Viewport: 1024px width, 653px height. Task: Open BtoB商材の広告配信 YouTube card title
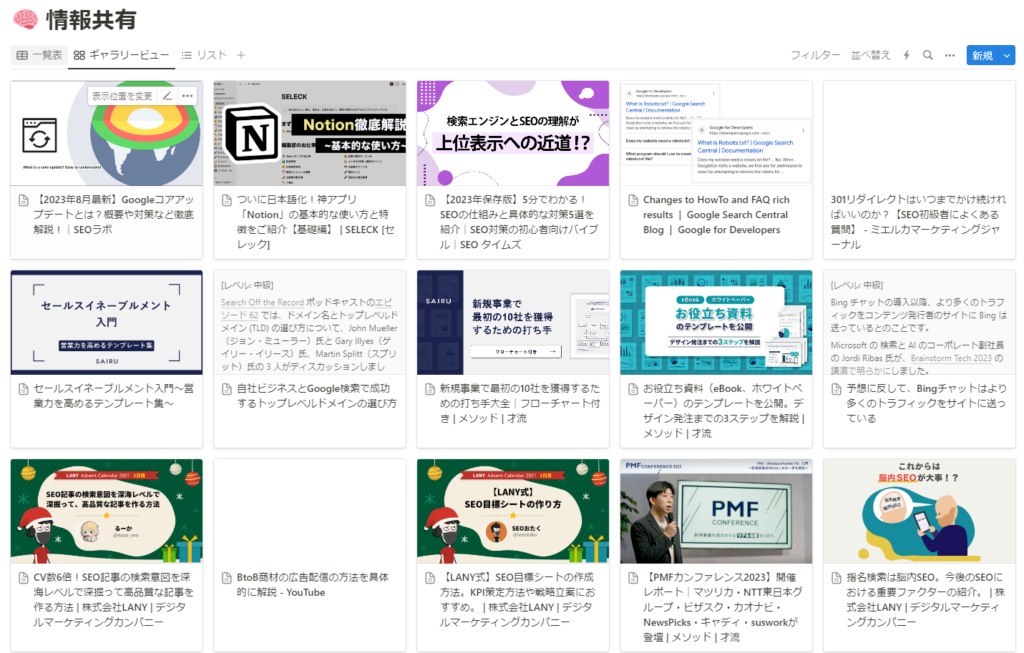click(313, 584)
